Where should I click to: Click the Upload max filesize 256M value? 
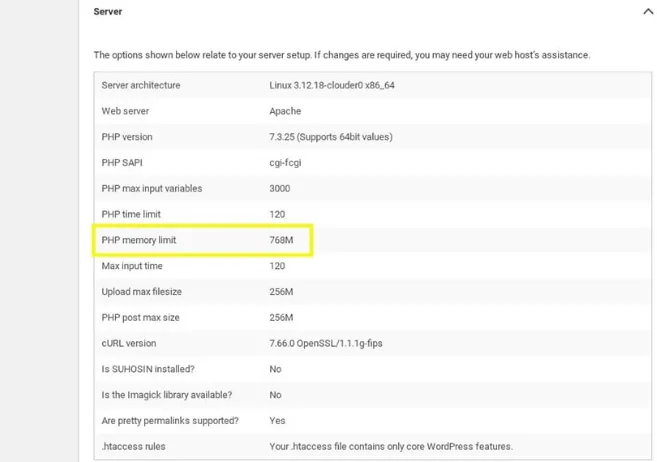coord(281,292)
